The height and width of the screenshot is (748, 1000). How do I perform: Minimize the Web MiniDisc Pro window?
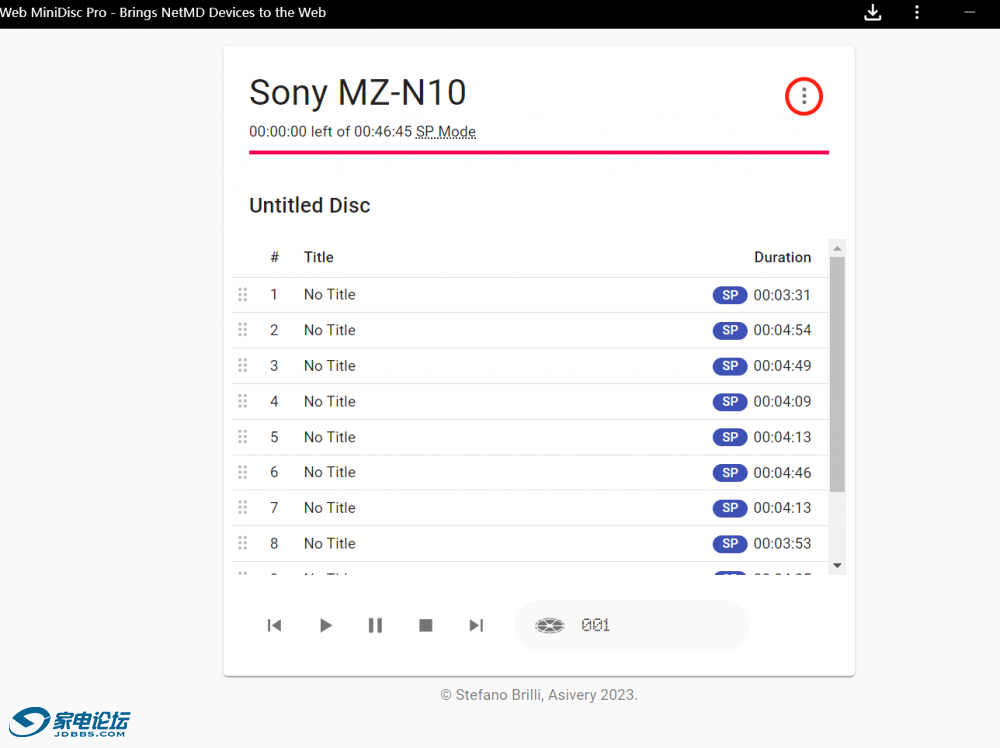(x=969, y=13)
